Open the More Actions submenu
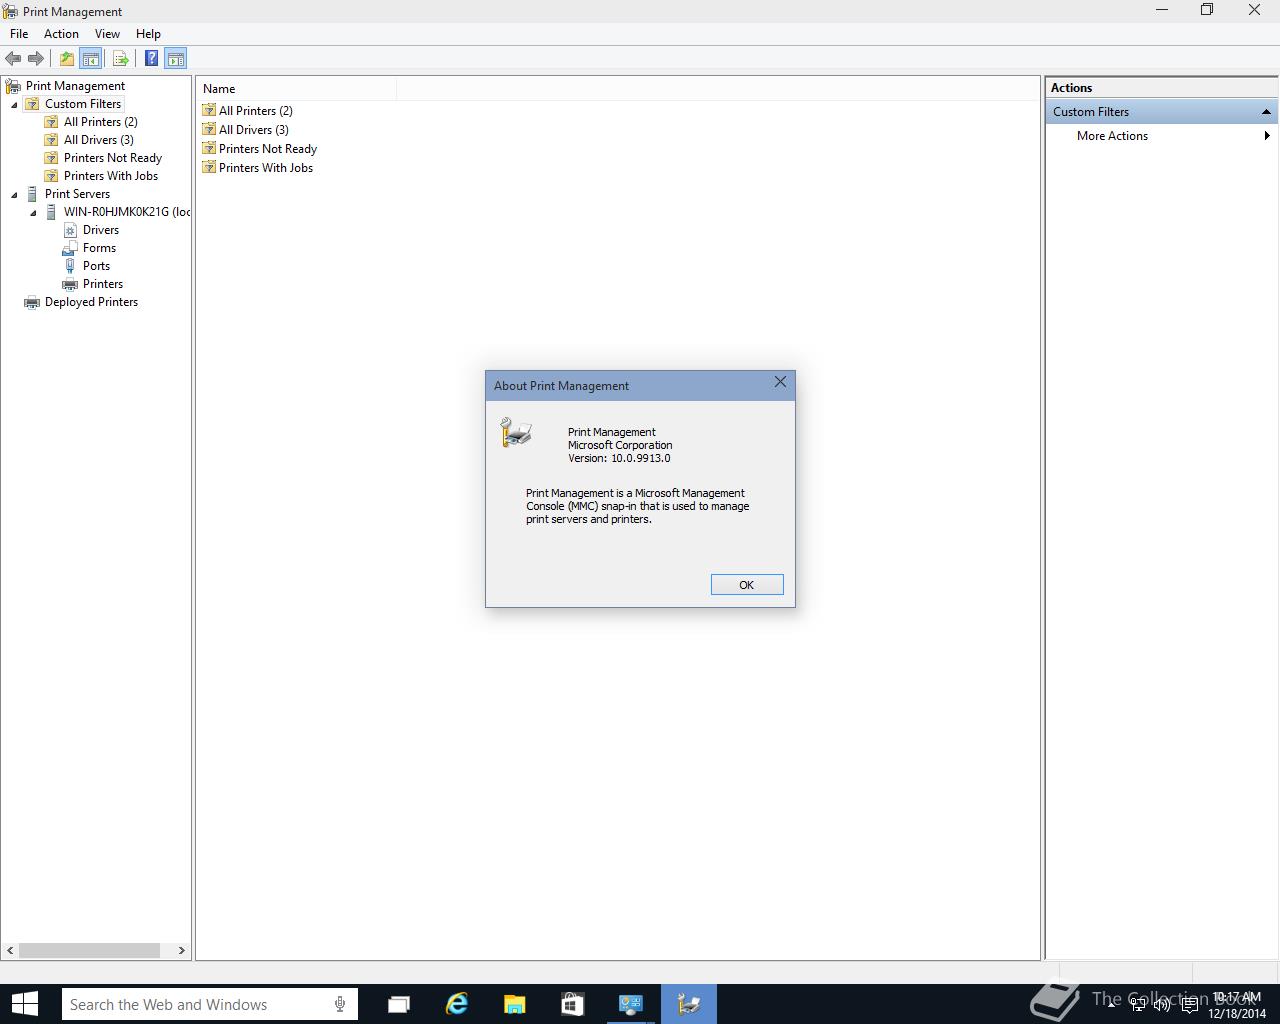 (1161, 136)
